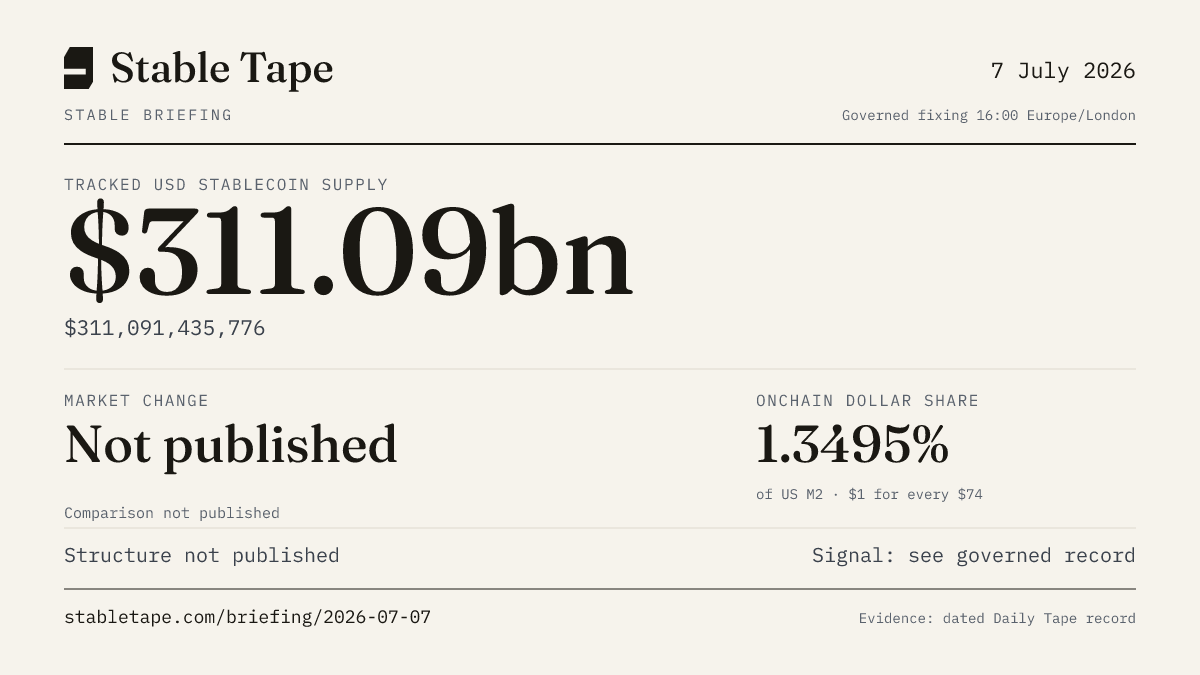Click the Structure not published text
1200x675 pixels.
[x=202, y=555]
